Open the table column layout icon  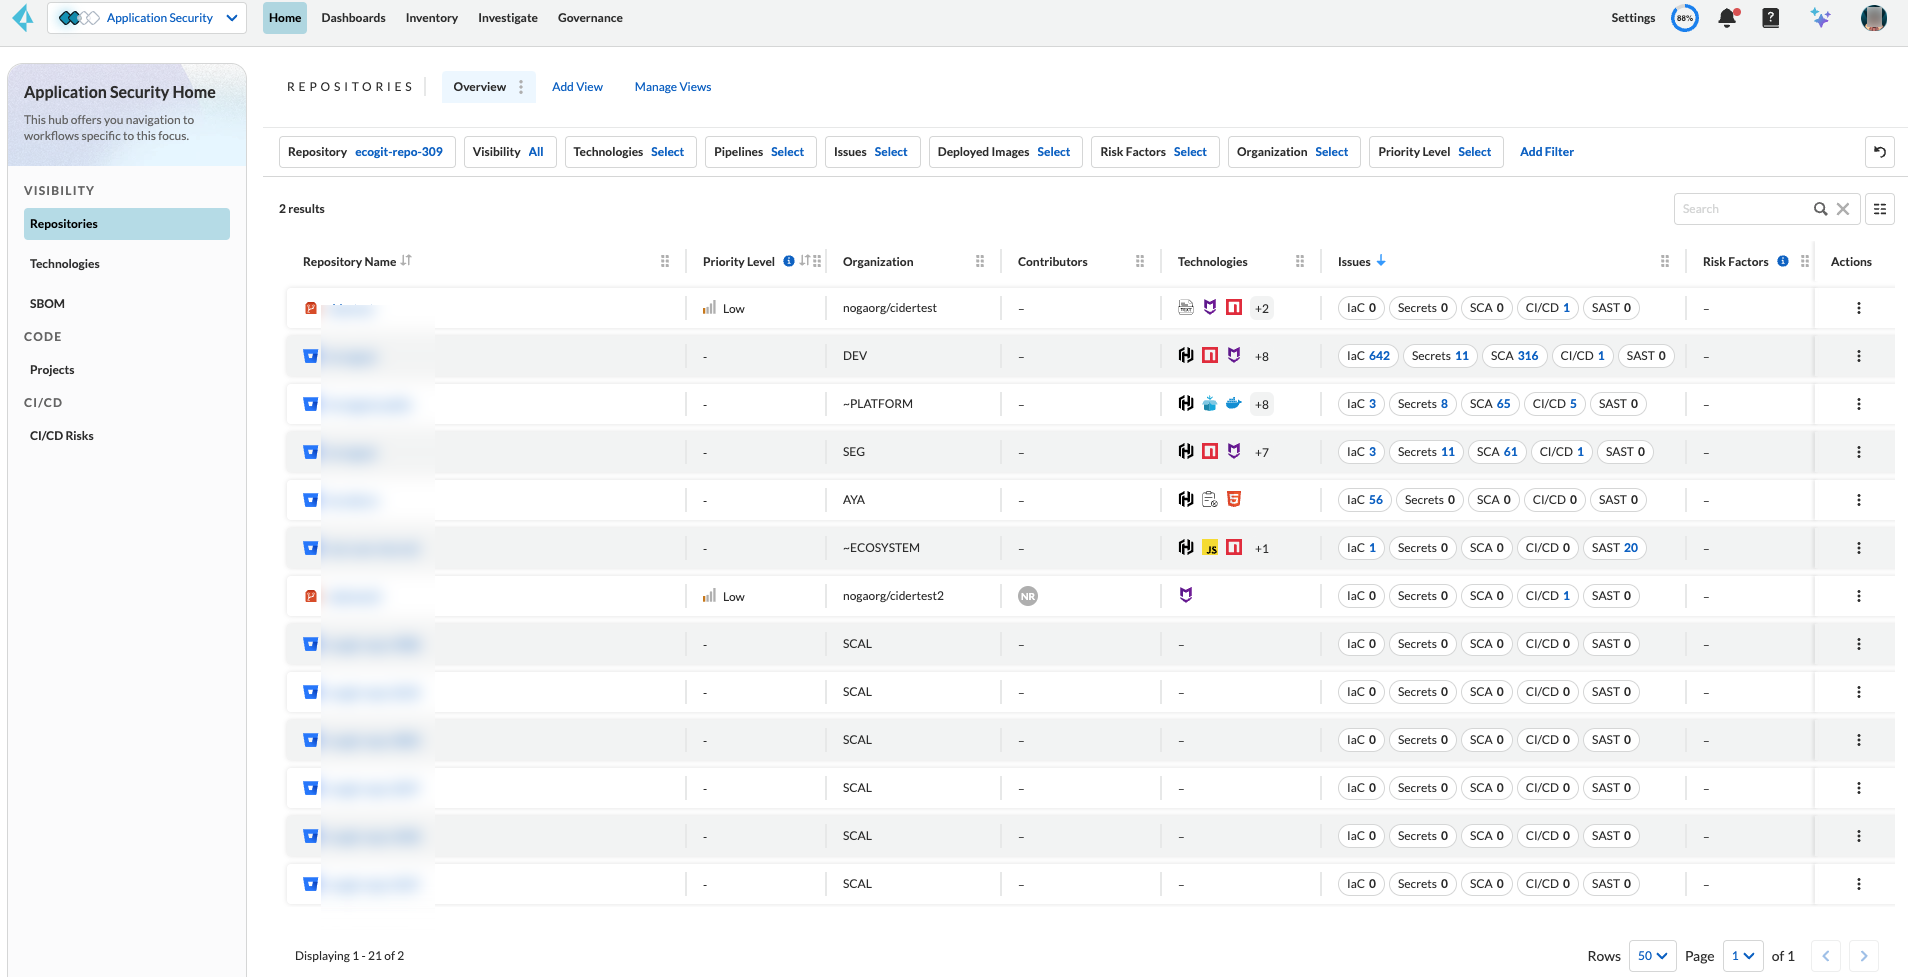1880,209
